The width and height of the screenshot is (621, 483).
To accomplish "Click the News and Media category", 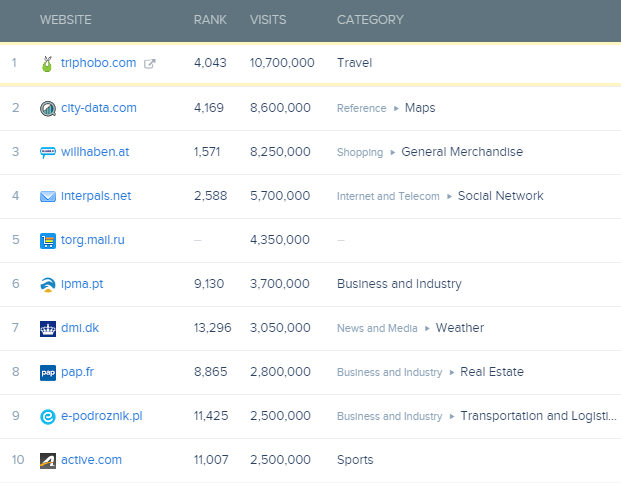I will pyautogui.click(x=377, y=328).
